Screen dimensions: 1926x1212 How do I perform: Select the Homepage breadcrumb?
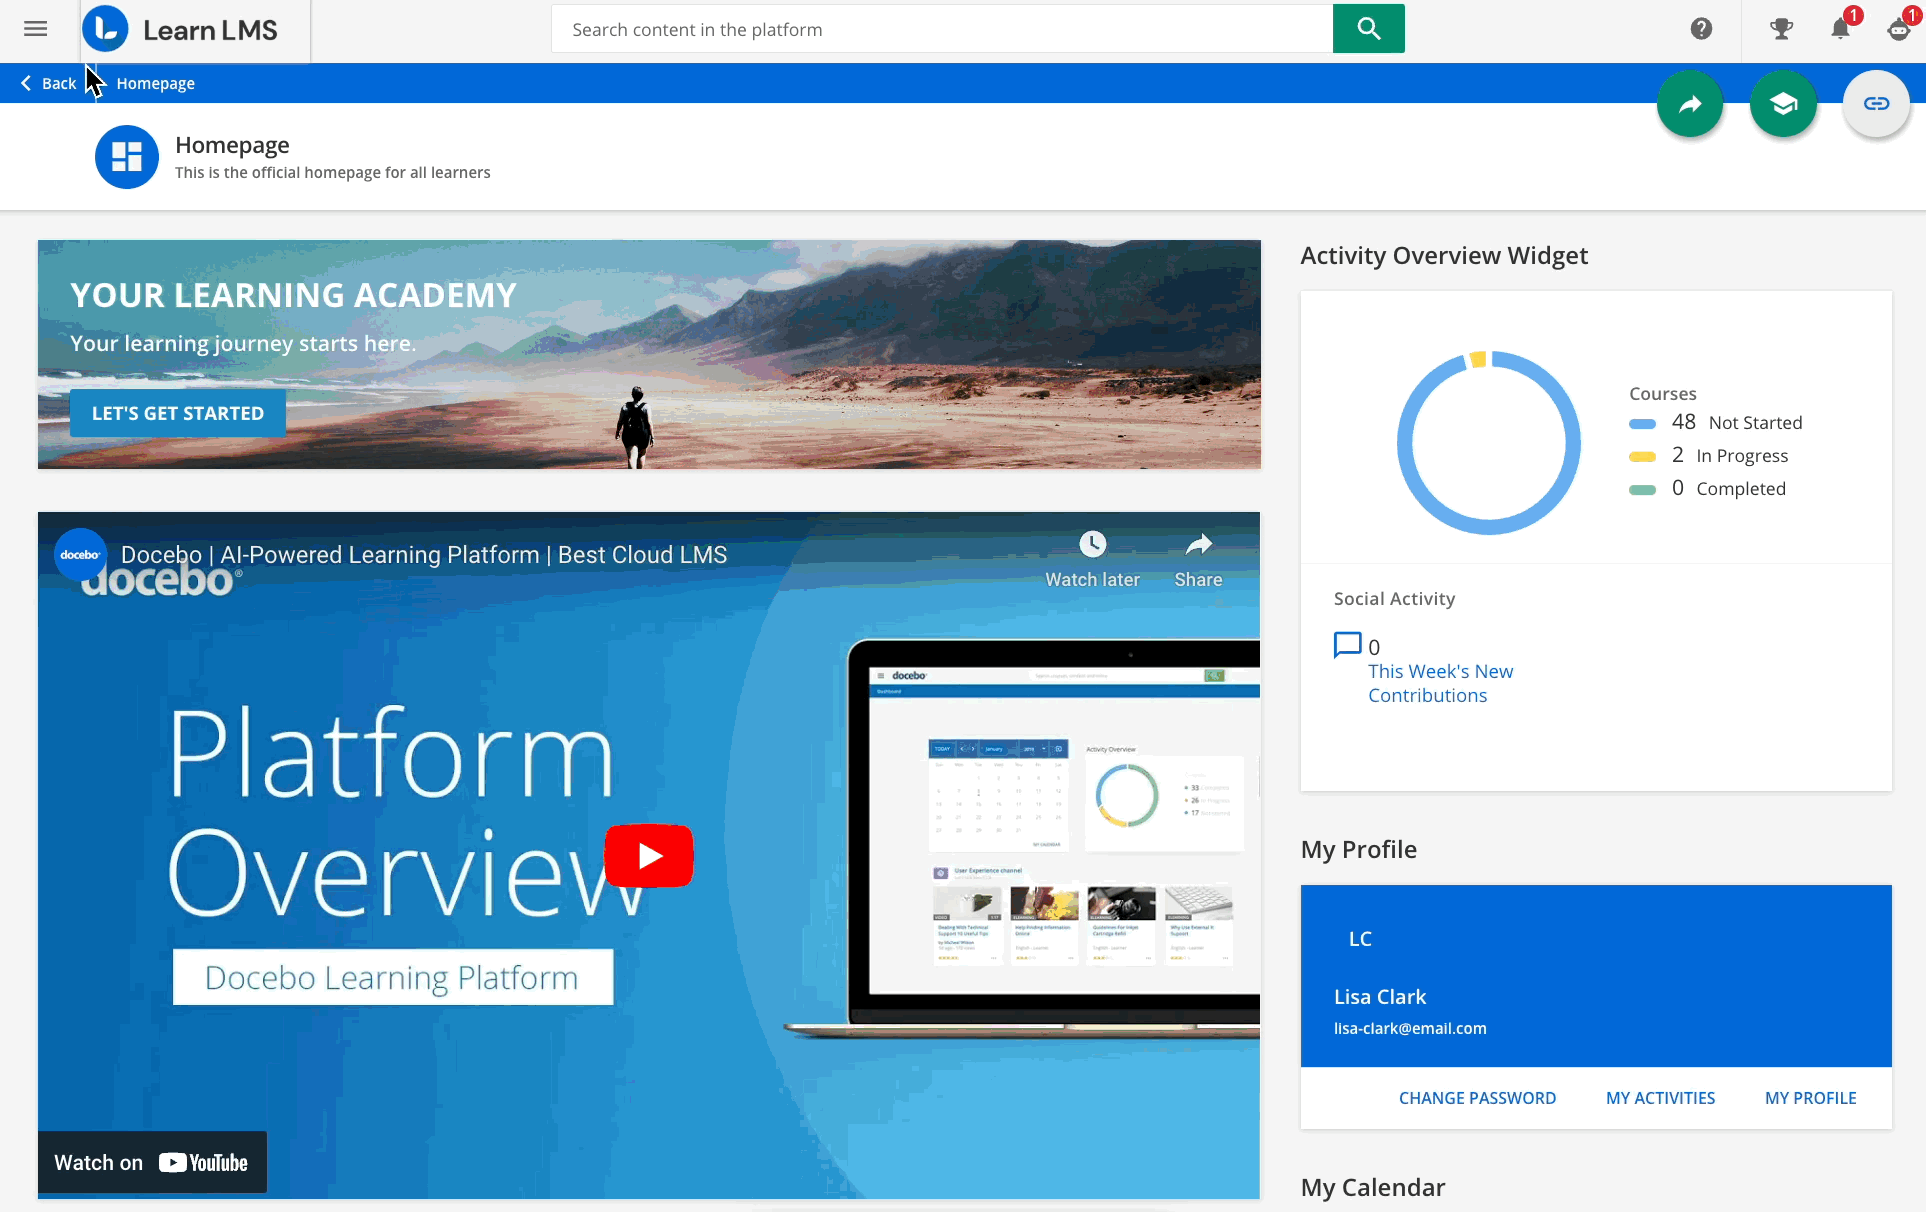pos(155,83)
